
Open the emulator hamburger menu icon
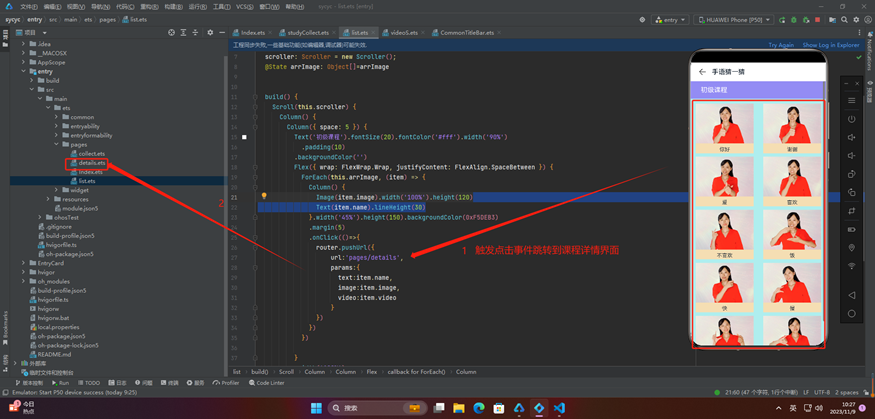tap(852, 100)
